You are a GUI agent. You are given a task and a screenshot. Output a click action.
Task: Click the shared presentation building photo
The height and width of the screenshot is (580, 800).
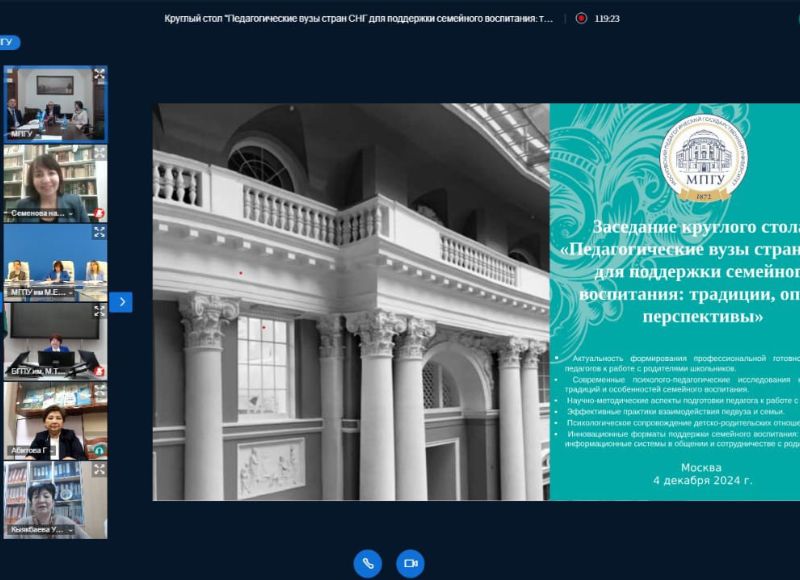(350, 300)
